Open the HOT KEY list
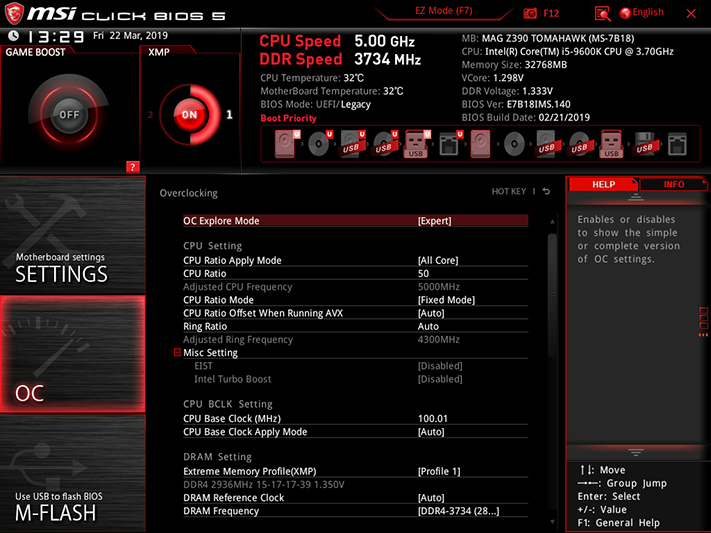Image resolution: width=711 pixels, height=533 pixels. click(x=509, y=191)
